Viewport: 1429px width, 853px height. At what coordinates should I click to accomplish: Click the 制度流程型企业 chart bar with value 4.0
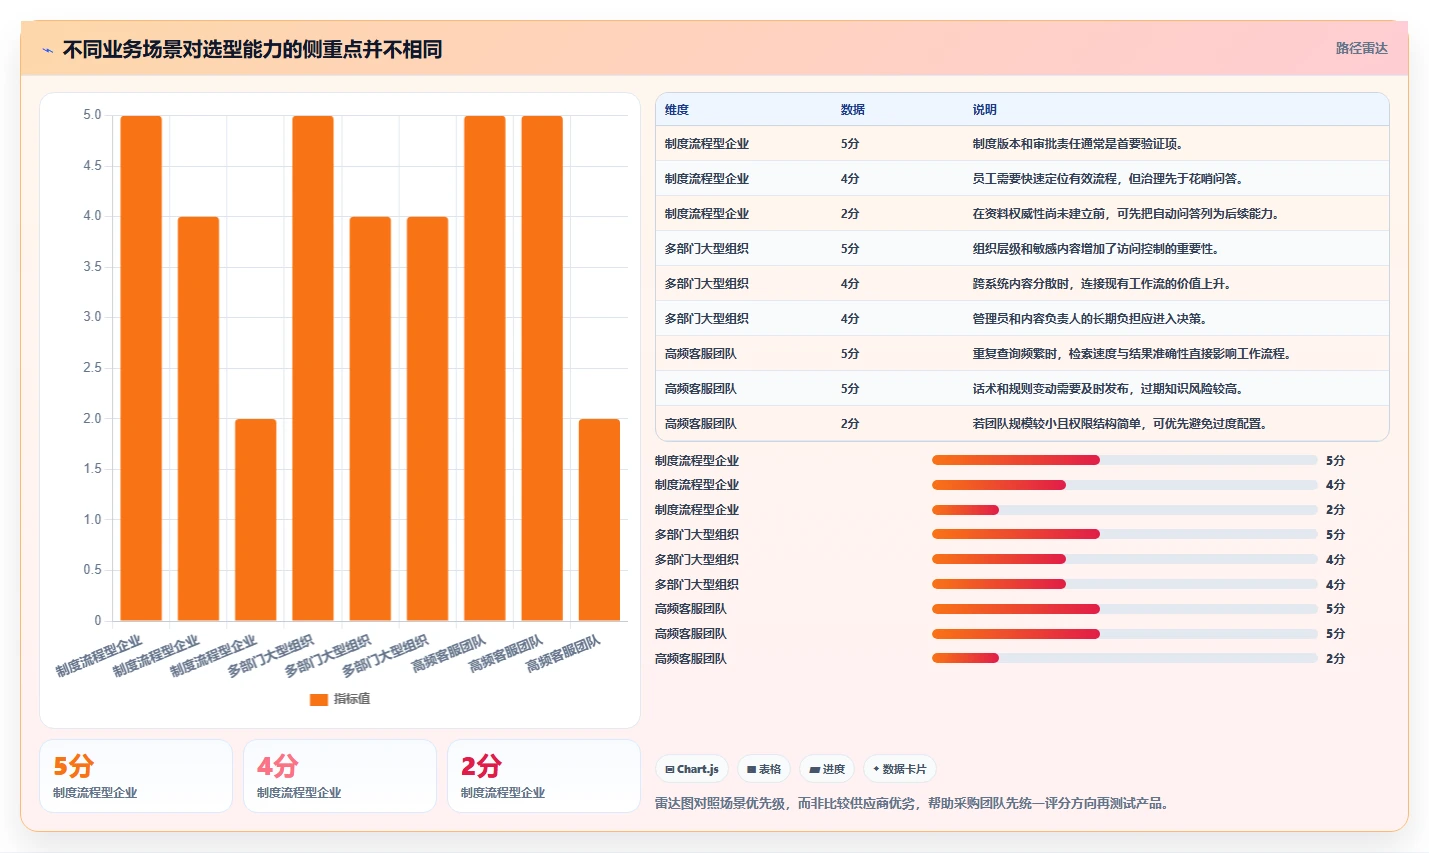click(x=198, y=419)
